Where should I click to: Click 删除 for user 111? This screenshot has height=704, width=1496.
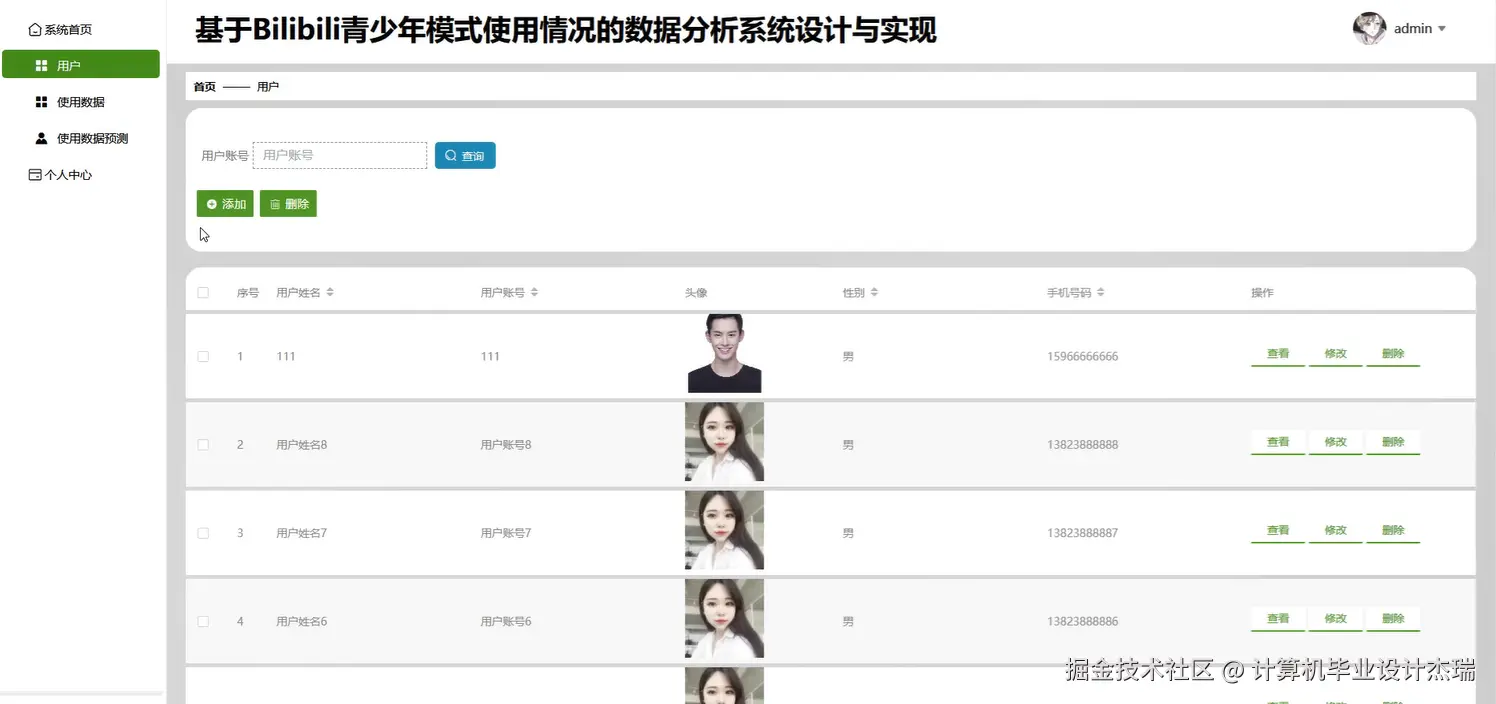pyautogui.click(x=1393, y=354)
